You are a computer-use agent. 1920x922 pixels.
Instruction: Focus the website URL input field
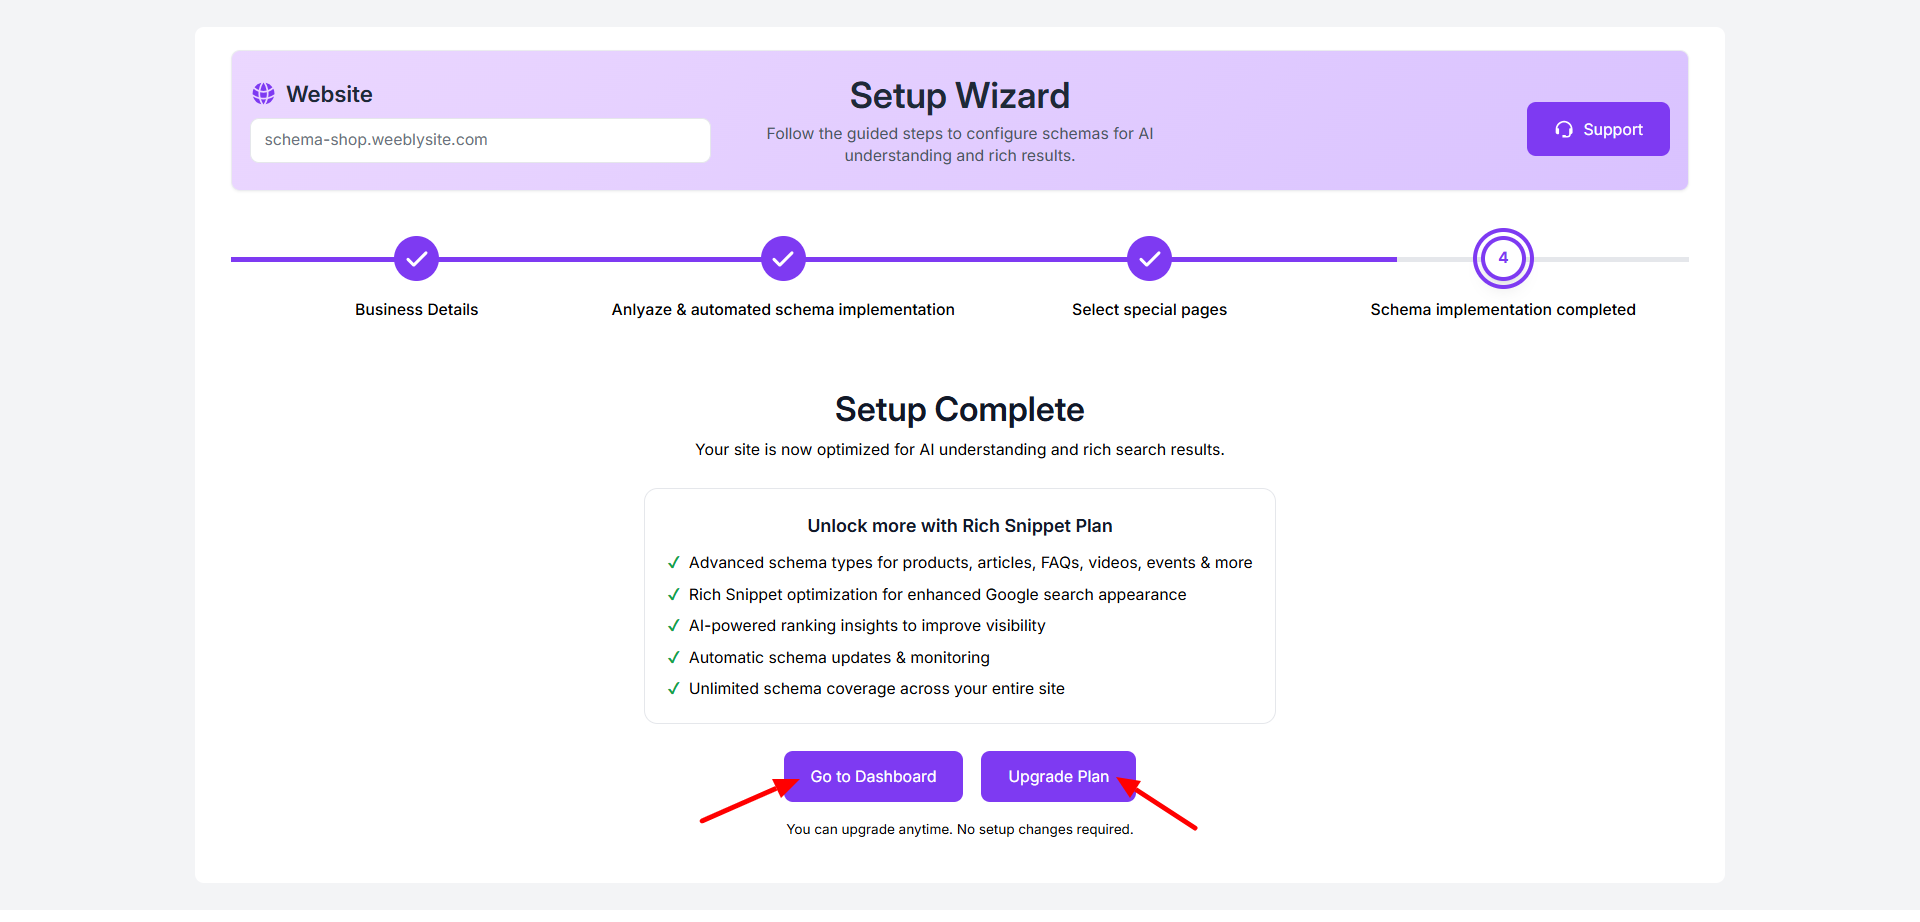pos(480,140)
